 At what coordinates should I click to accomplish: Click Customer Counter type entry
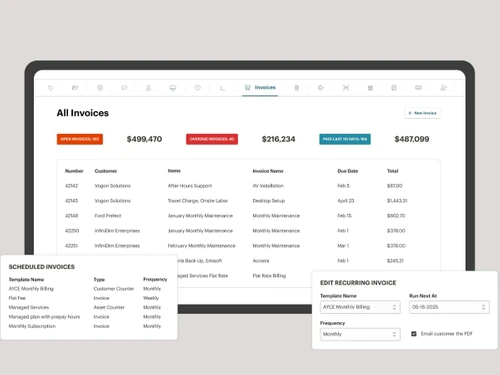pos(114,289)
